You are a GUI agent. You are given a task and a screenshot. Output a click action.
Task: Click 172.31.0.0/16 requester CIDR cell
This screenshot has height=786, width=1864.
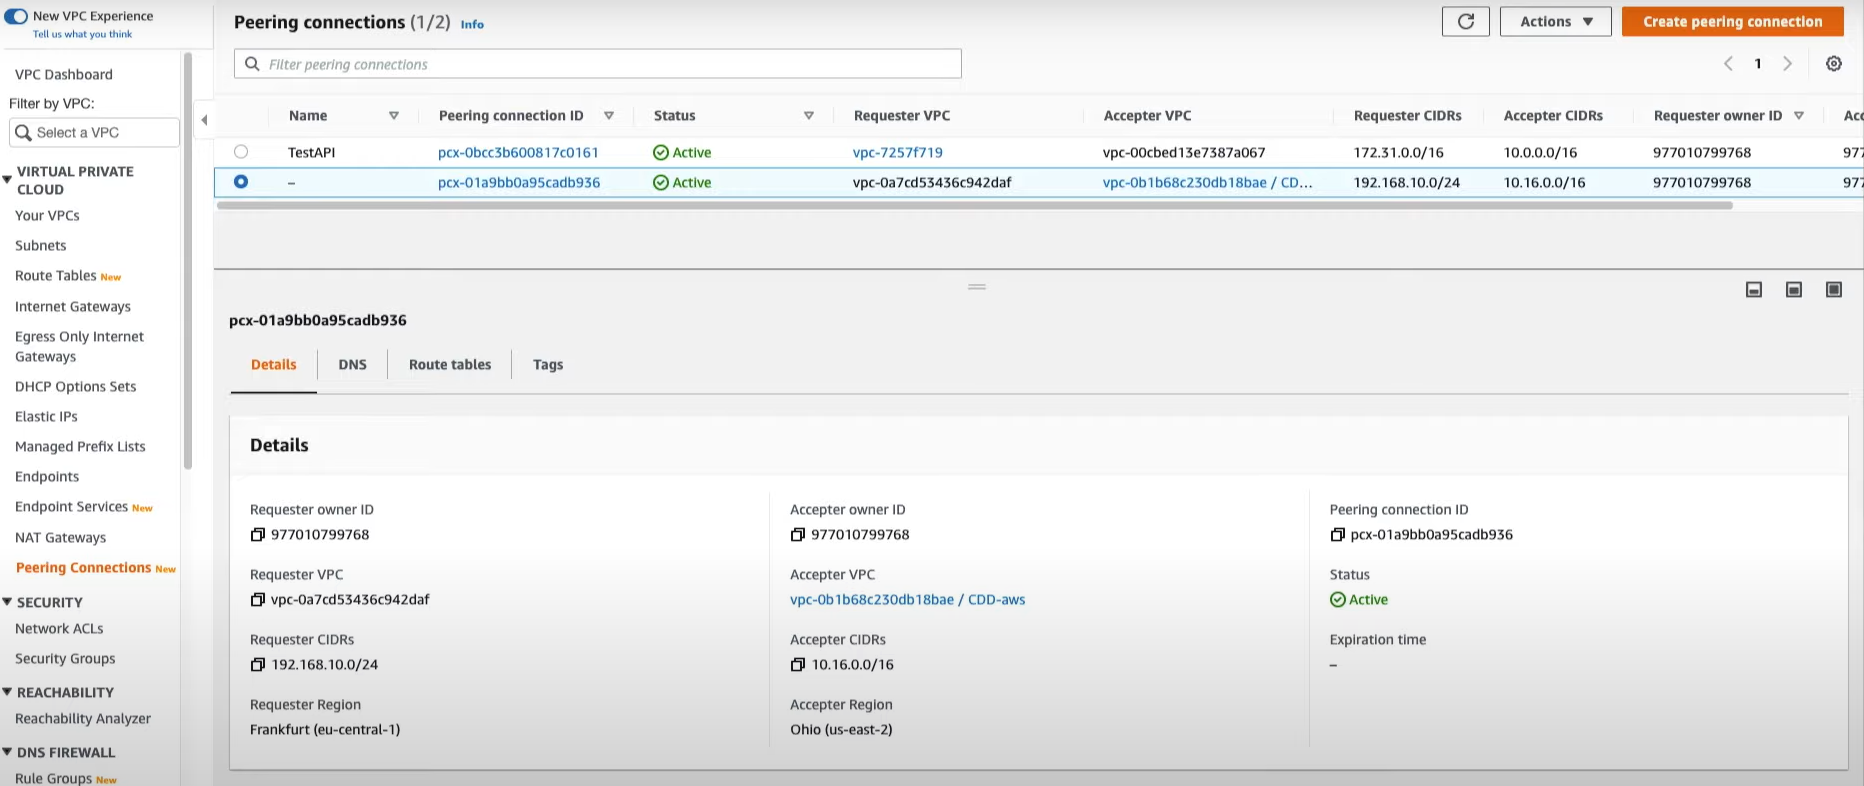click(1399, 153)
